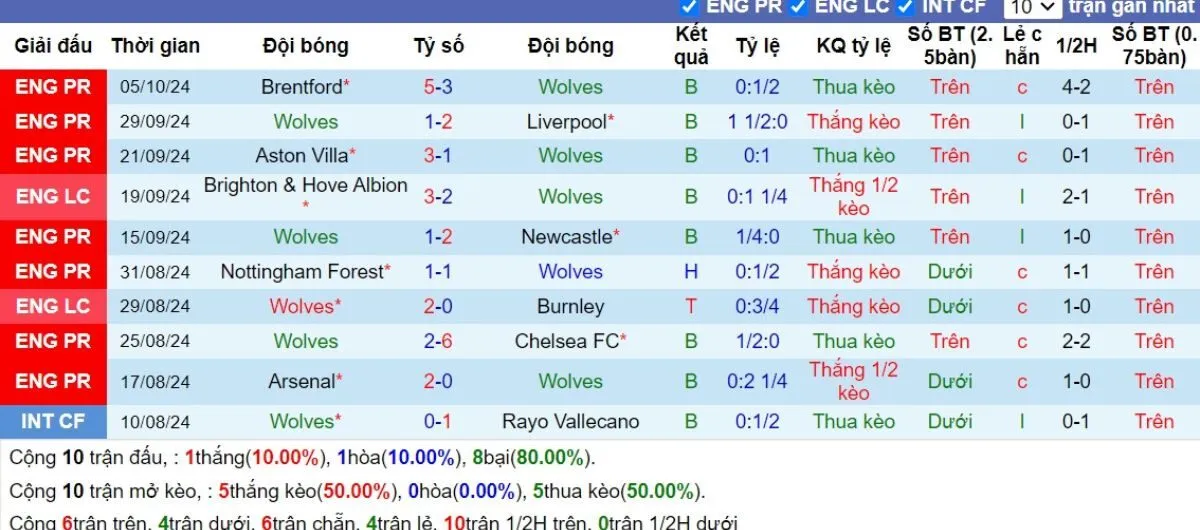Select the Aston Villa team link
The width and height of the screenshot is (1200, 530).
tap(301, 156)
